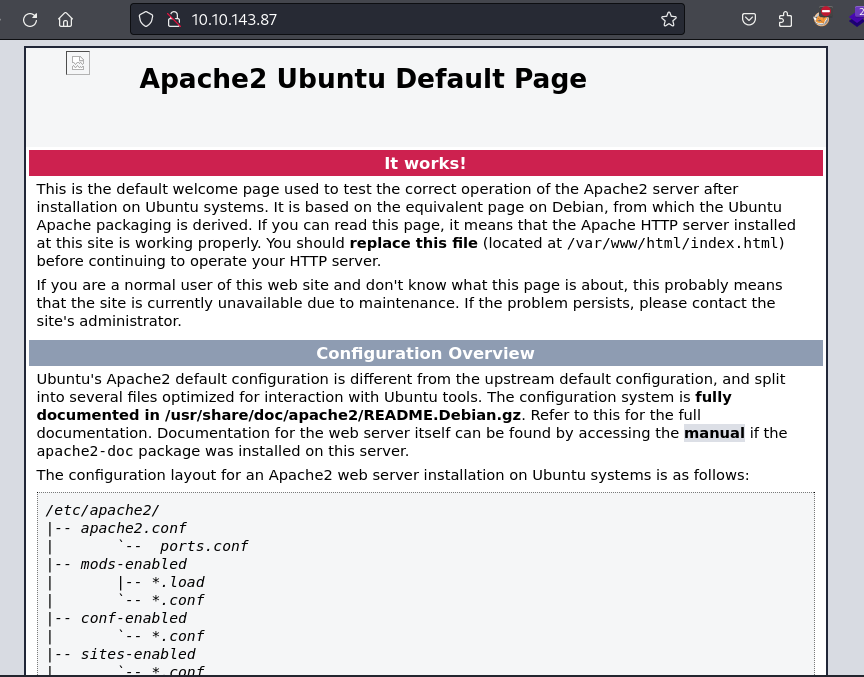Image resolution: width=864 pixels, height=677 pixels.
Task: Click sites-enabled in the config tree
Action: point(138,654)
